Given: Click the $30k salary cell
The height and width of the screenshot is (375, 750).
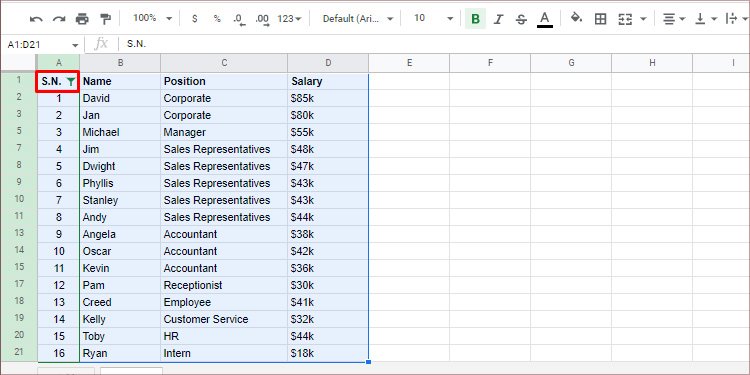Looking at the screenshot, I should pyautogui.click(x=328, y=285).
